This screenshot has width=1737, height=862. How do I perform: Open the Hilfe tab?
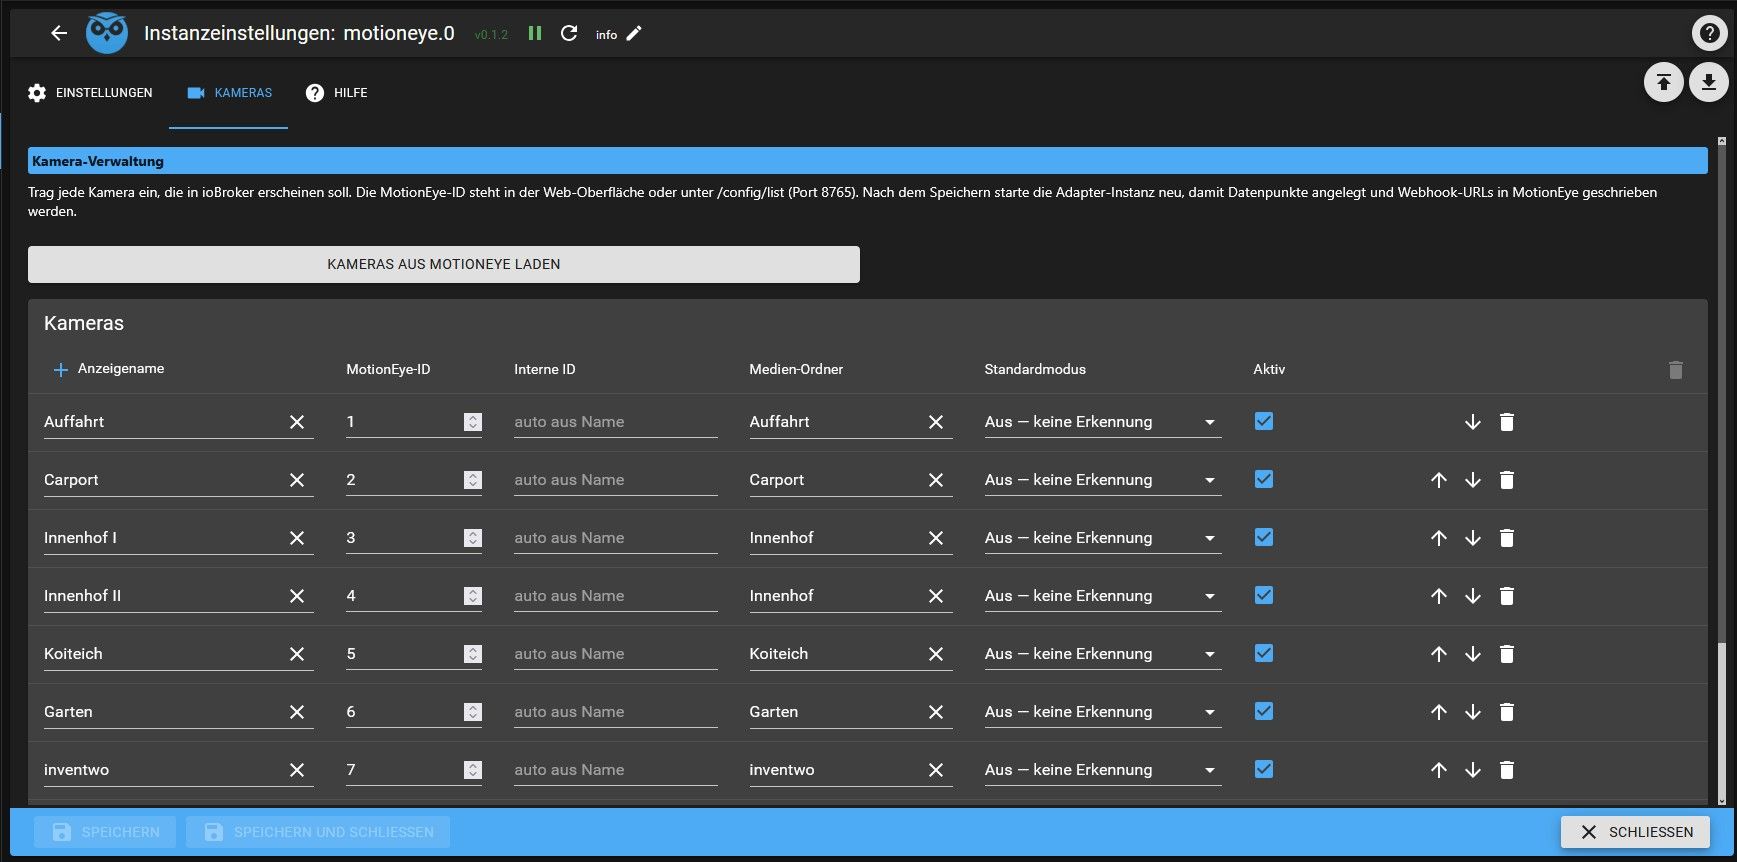[x=336, y=93]
